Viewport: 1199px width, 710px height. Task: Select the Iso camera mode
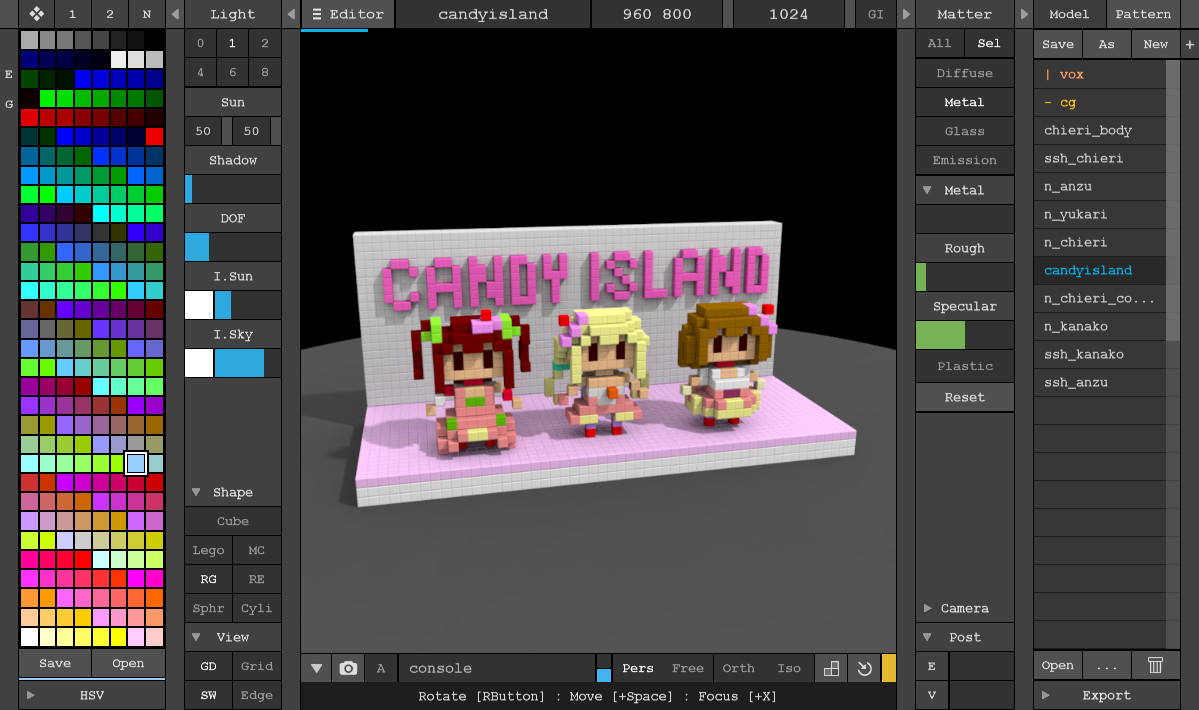point(789,668)
